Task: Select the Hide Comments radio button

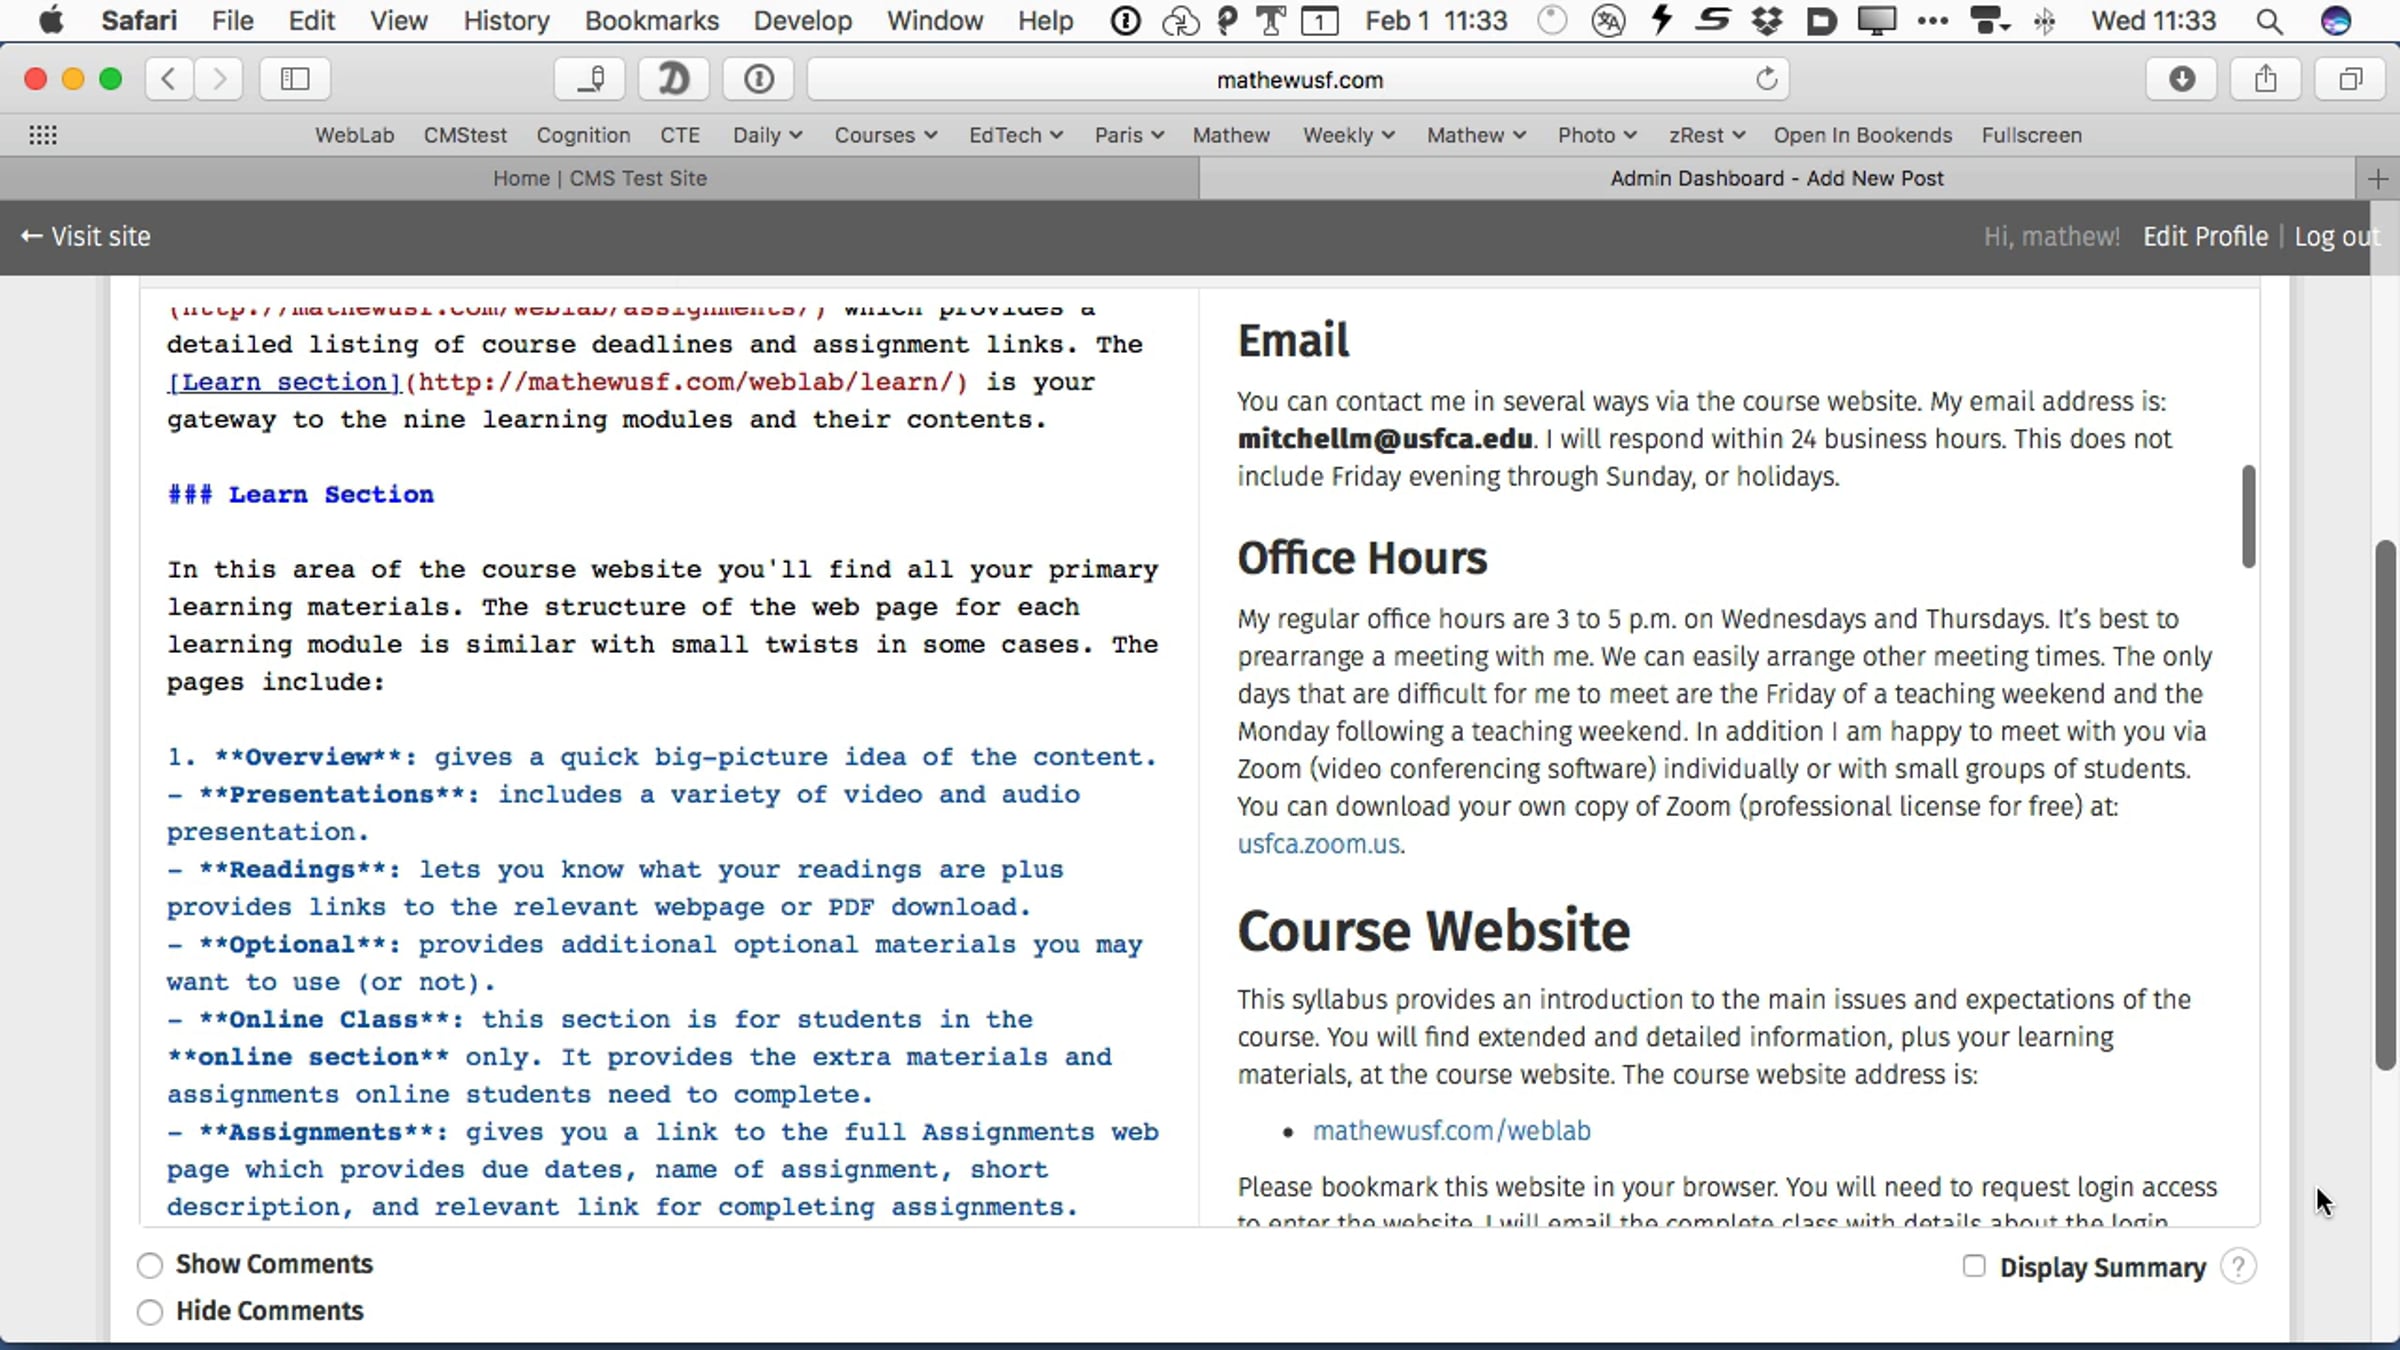Action: point(150,1312)
